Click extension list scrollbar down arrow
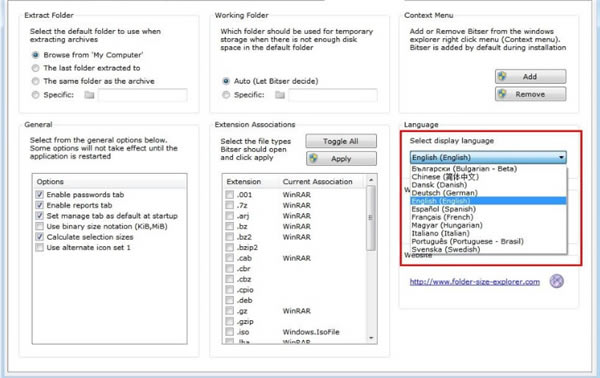Viewport: 600px width, 378px height. click(x=371, y=338)
